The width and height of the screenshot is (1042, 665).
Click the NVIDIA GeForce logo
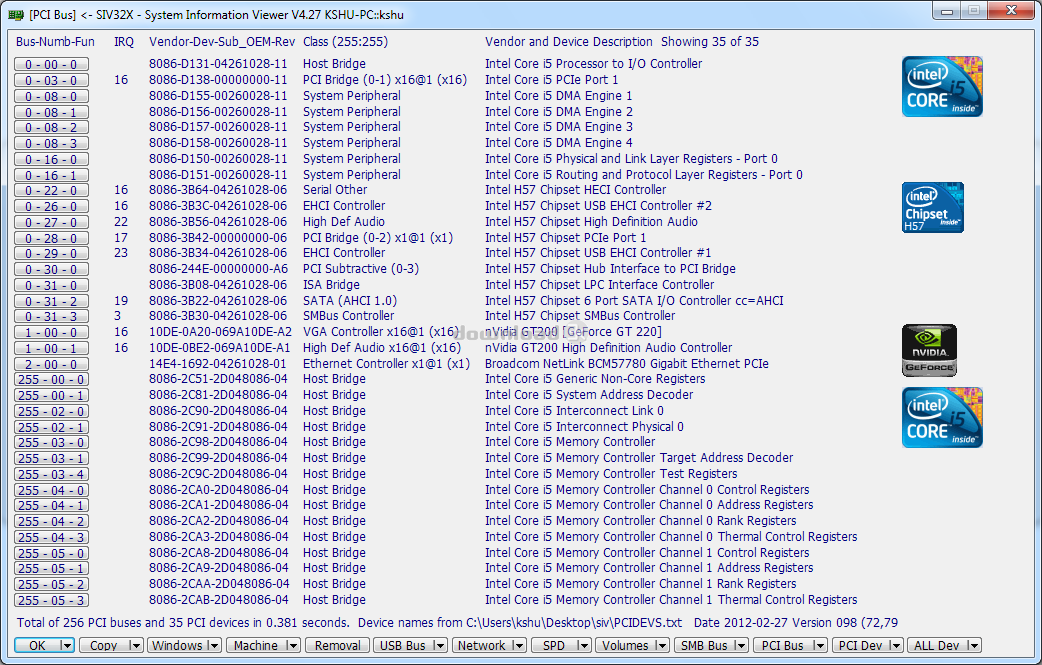point(929,350)
